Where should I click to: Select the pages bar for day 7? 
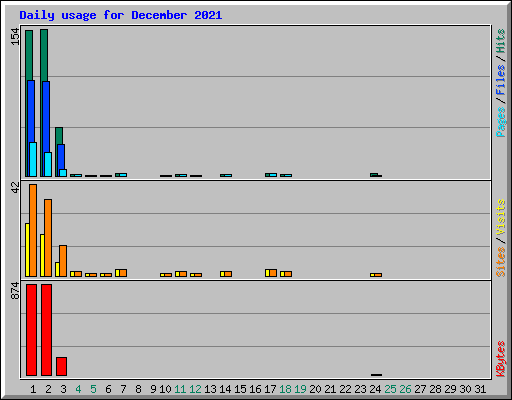pyautogui.click(x=123, y=175)
